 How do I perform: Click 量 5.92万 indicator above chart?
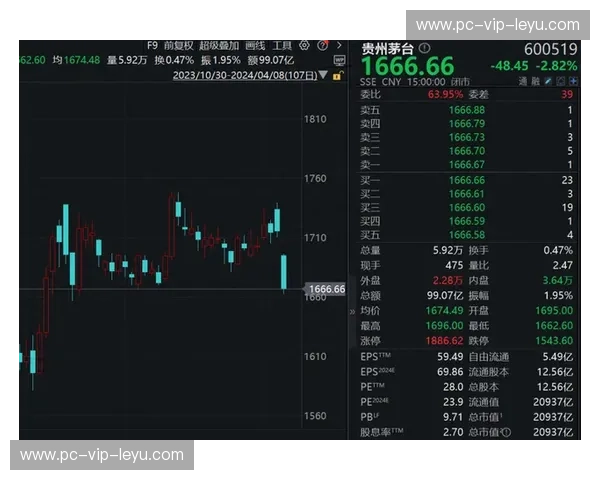(x=127, y=60)
